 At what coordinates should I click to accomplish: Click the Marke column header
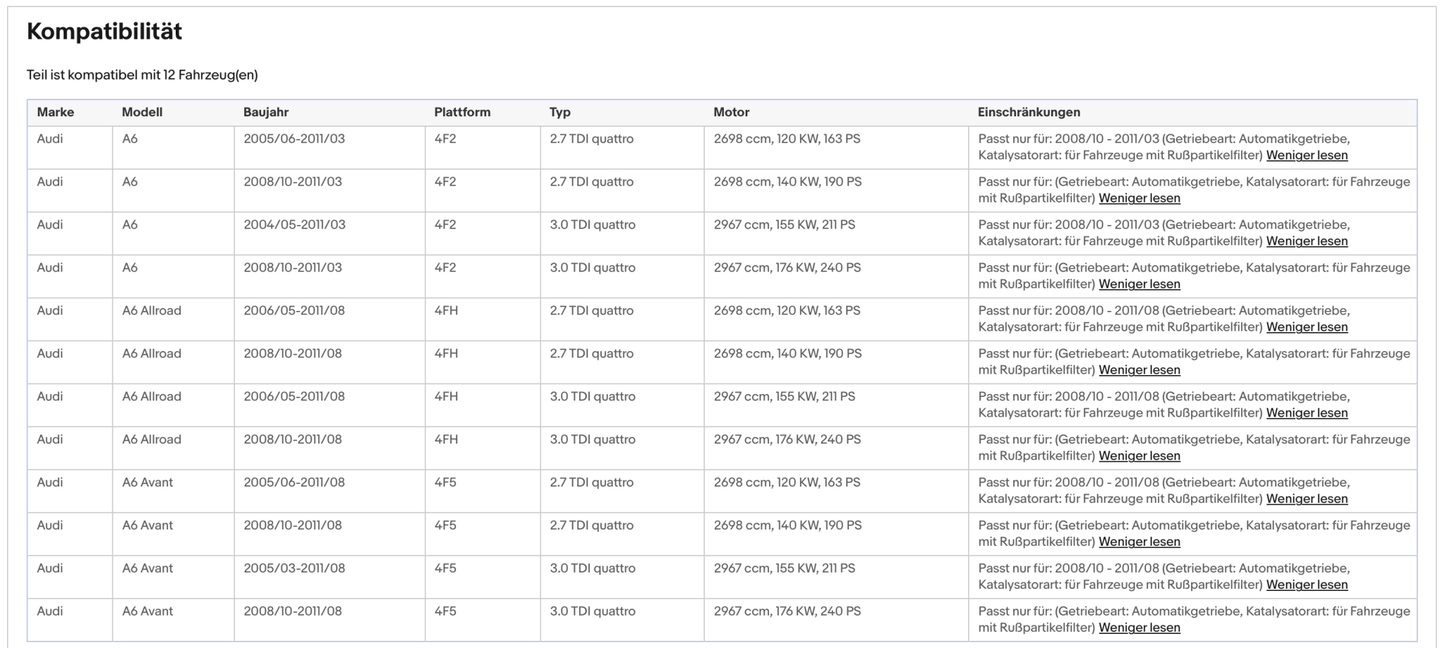(x=55, y=113)
